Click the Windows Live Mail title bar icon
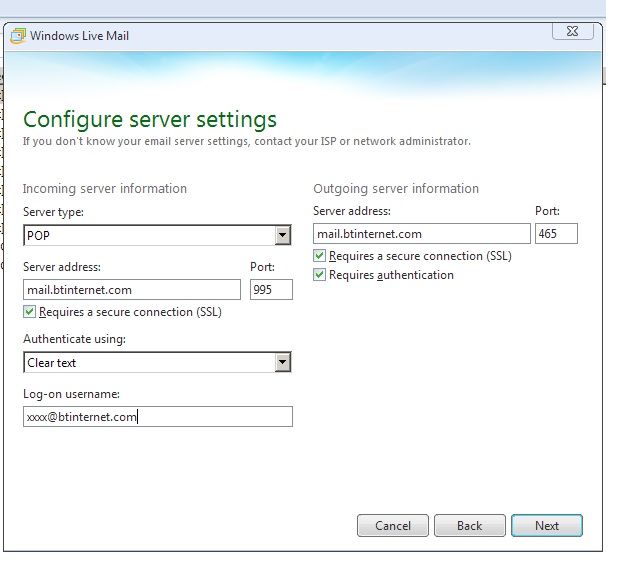The image size is (623, 568). tap(18, 36)
